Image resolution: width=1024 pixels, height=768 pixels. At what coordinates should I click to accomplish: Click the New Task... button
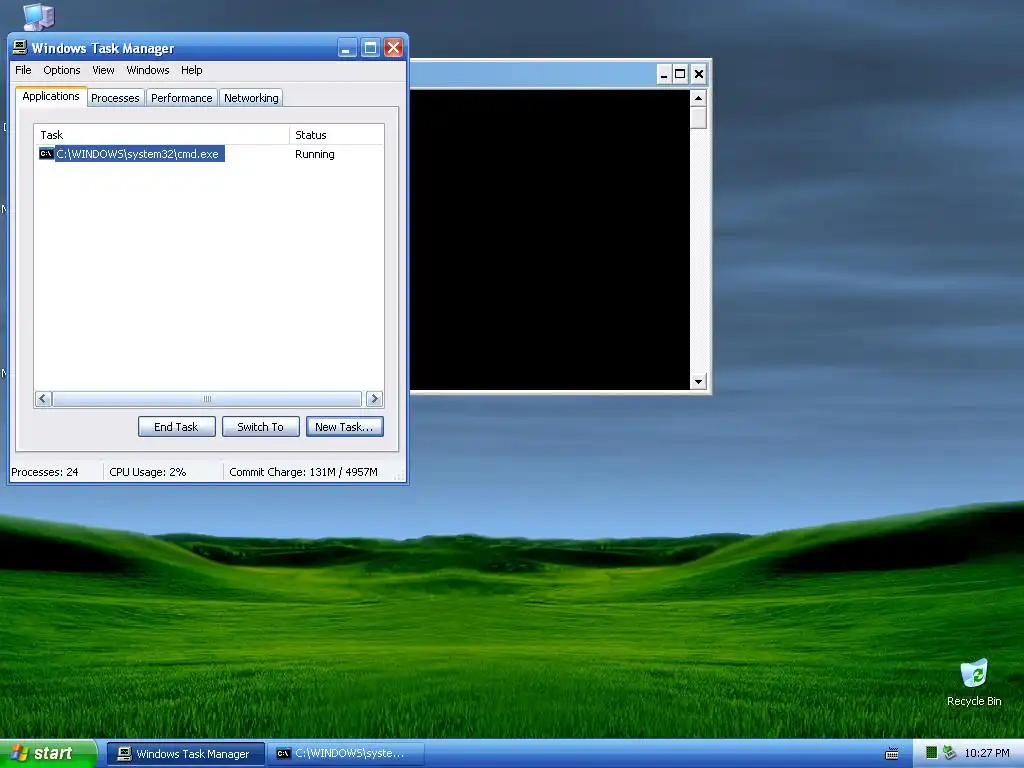pos(344,426)
